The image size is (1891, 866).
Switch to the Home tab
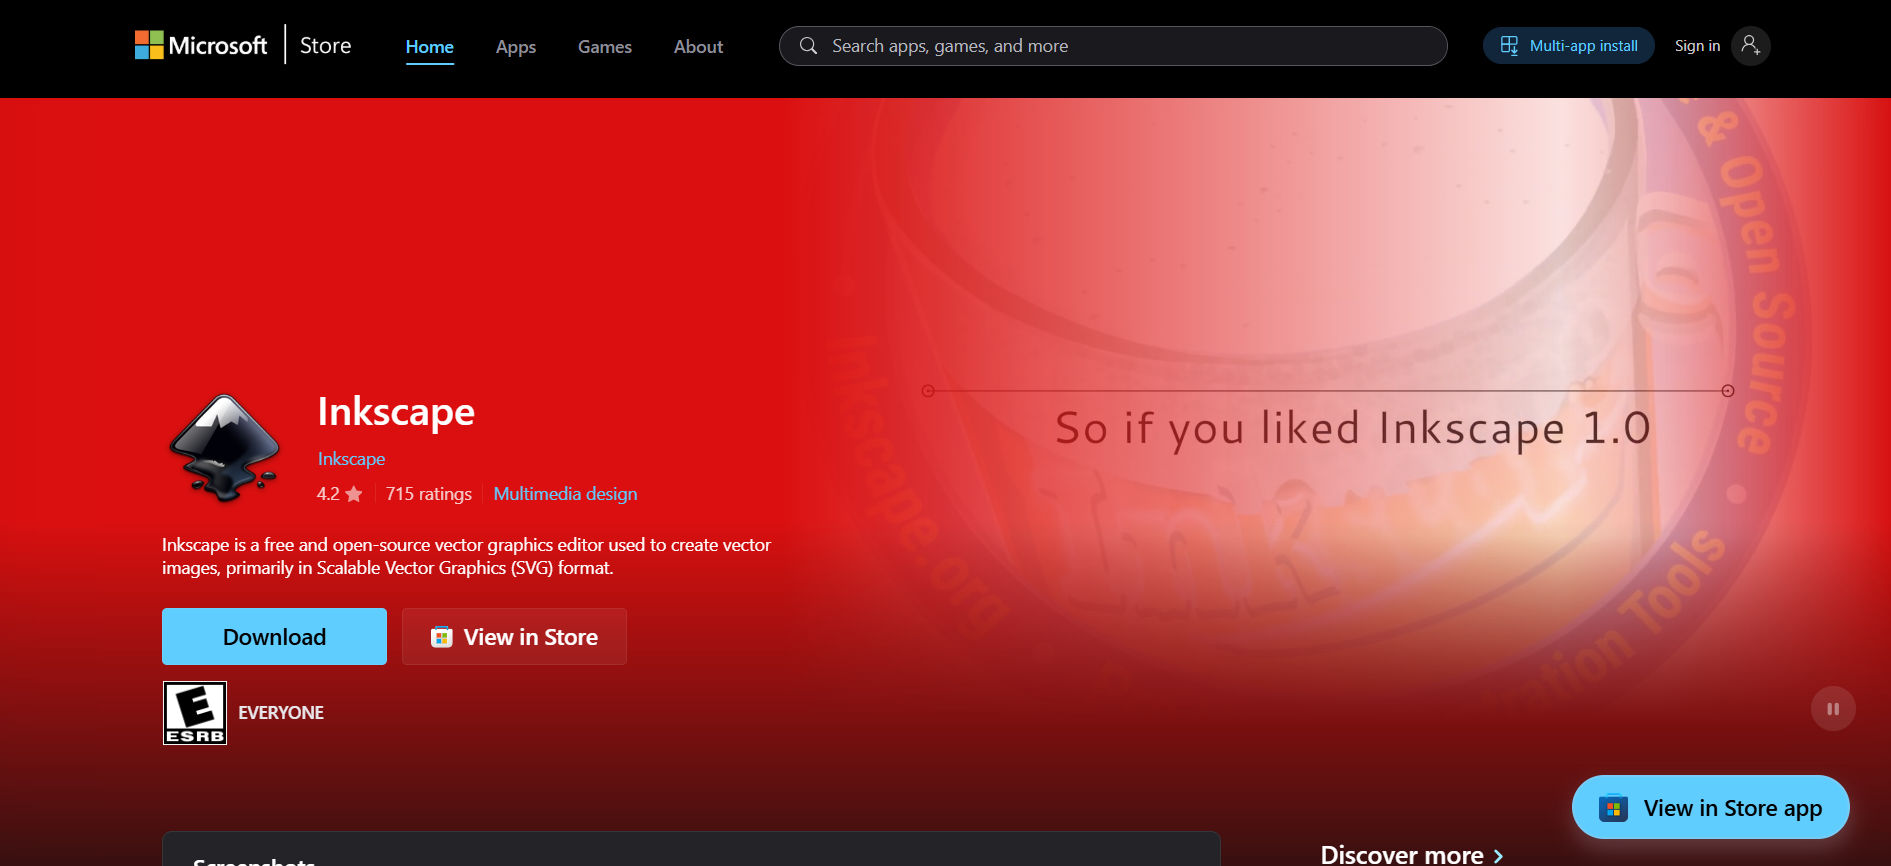point(429,47)
